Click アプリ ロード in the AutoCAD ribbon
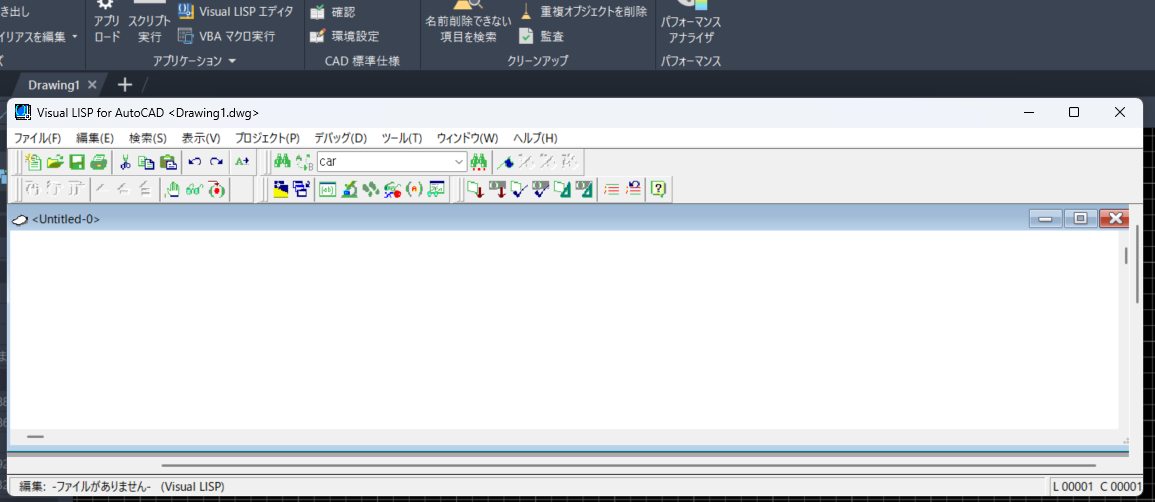 coord(107,22)
